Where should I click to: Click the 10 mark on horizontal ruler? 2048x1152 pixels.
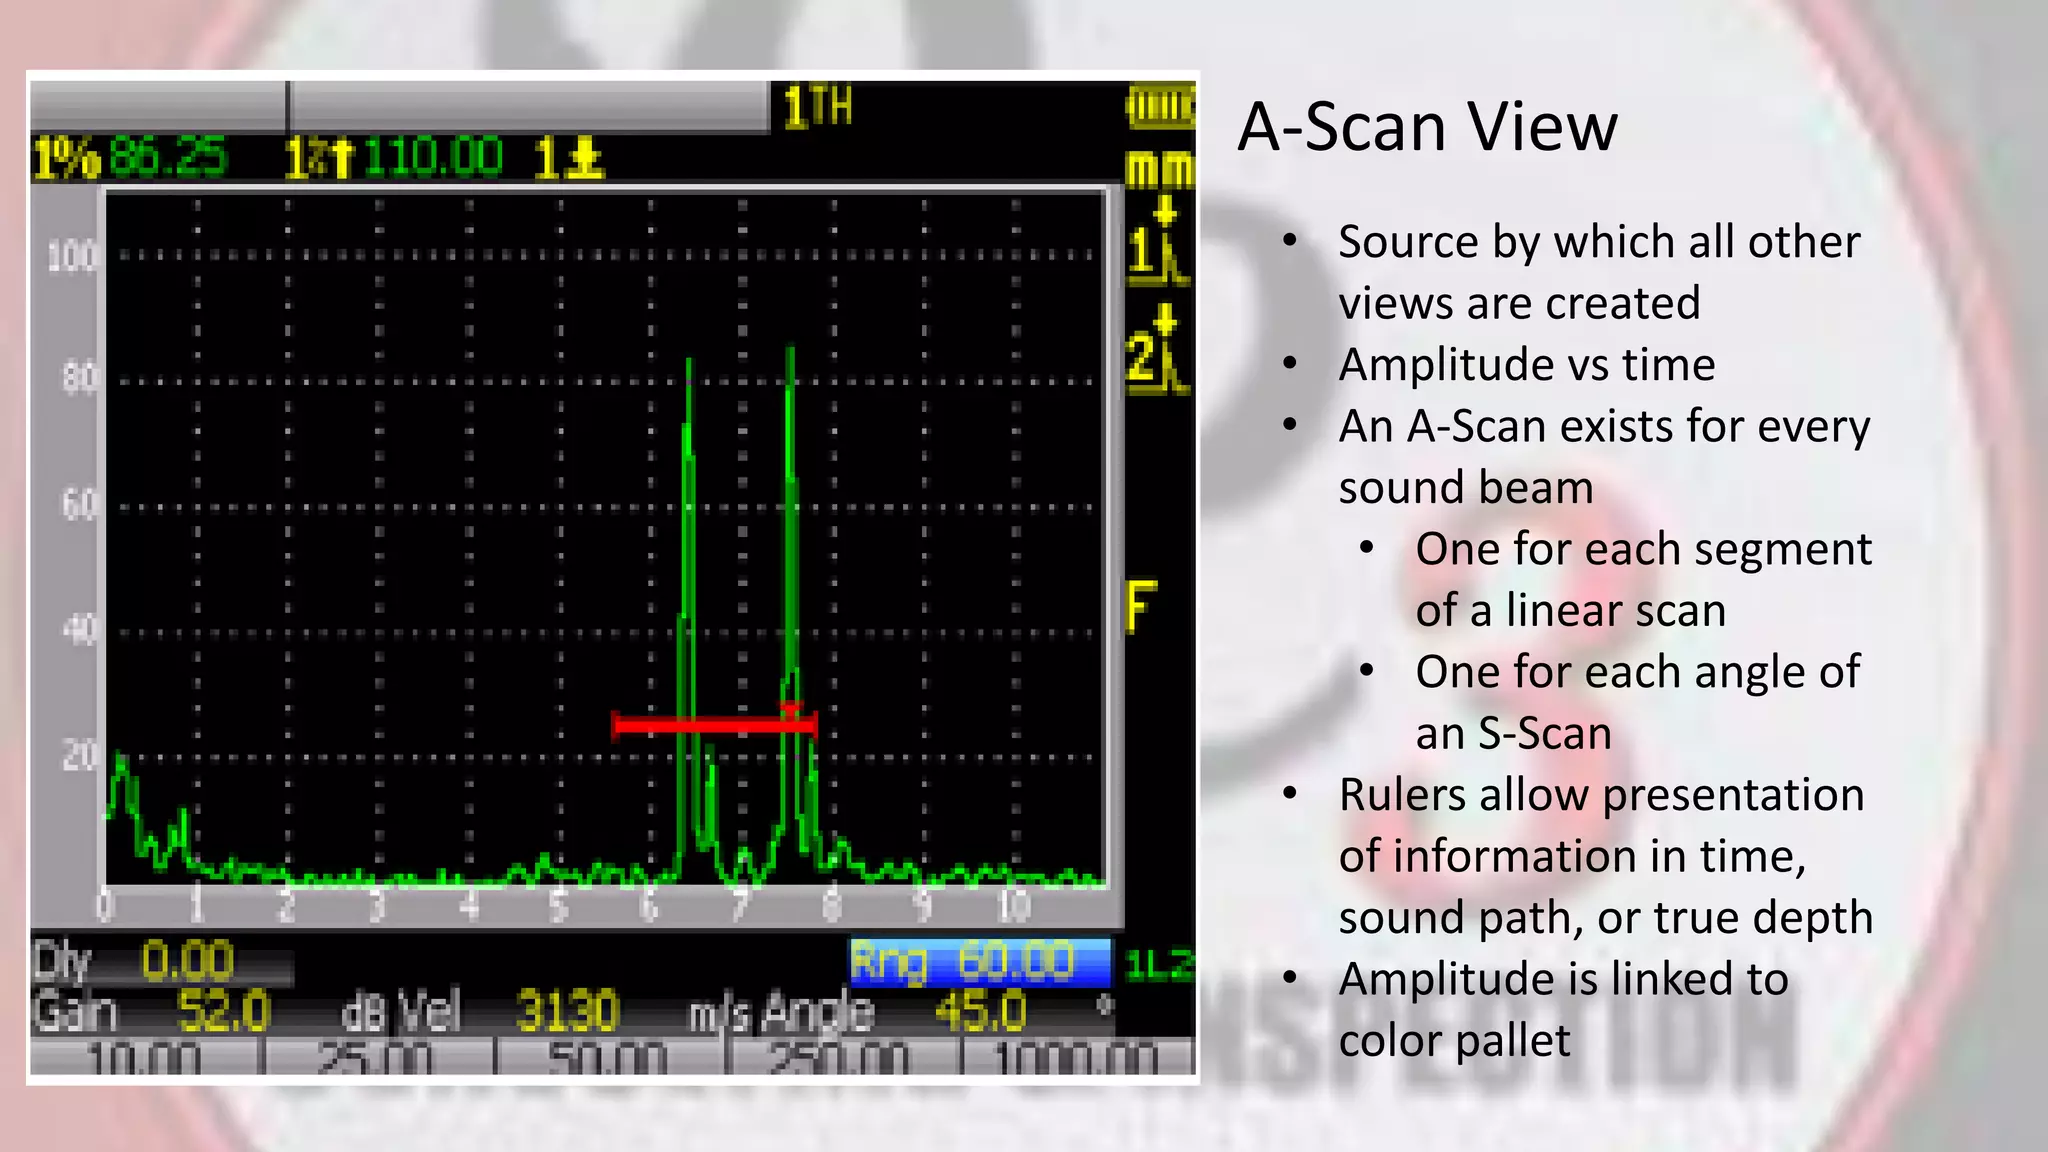1012,905
